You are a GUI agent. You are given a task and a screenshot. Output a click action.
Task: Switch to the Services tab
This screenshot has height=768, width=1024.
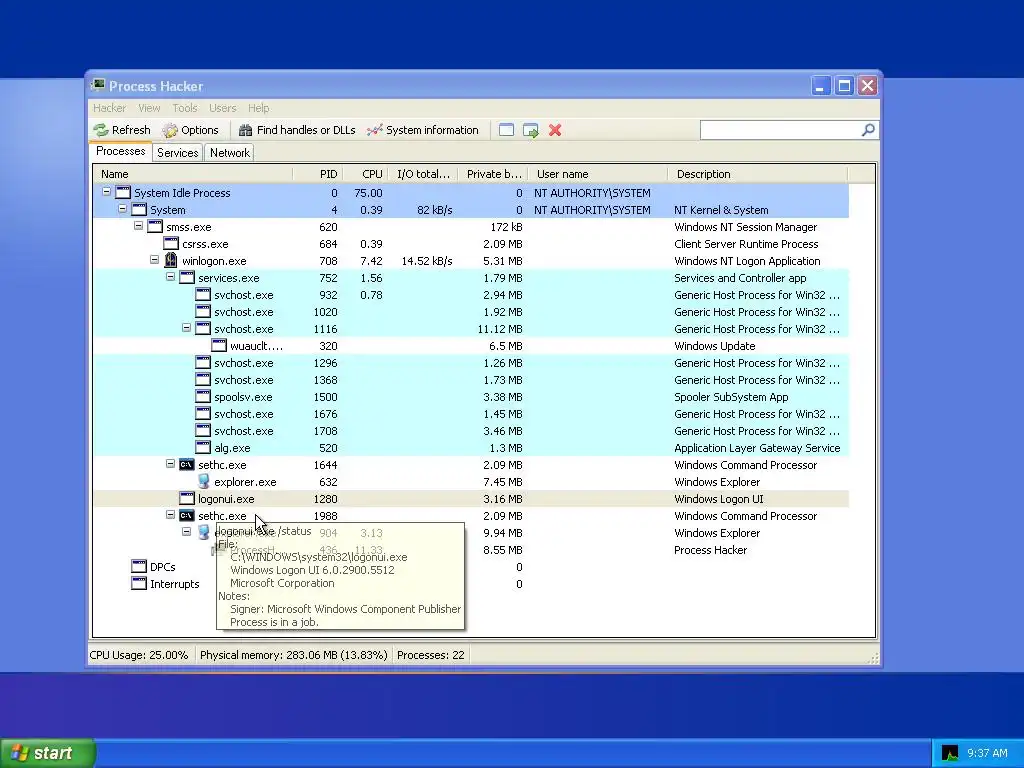178,153
